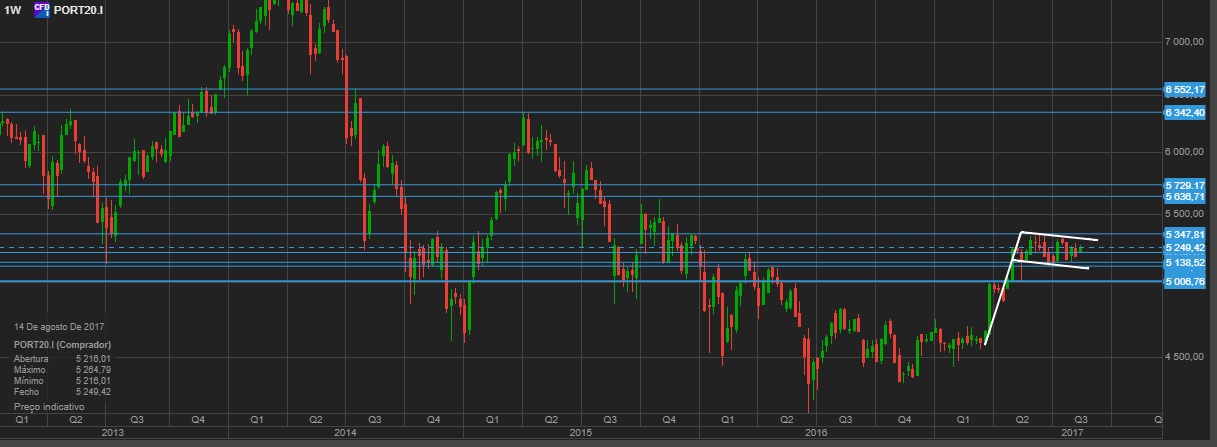Viewport: 1217px width, 447px height.
Task: Click the Máximo value 5 264,79
Action: pos(92,369)
